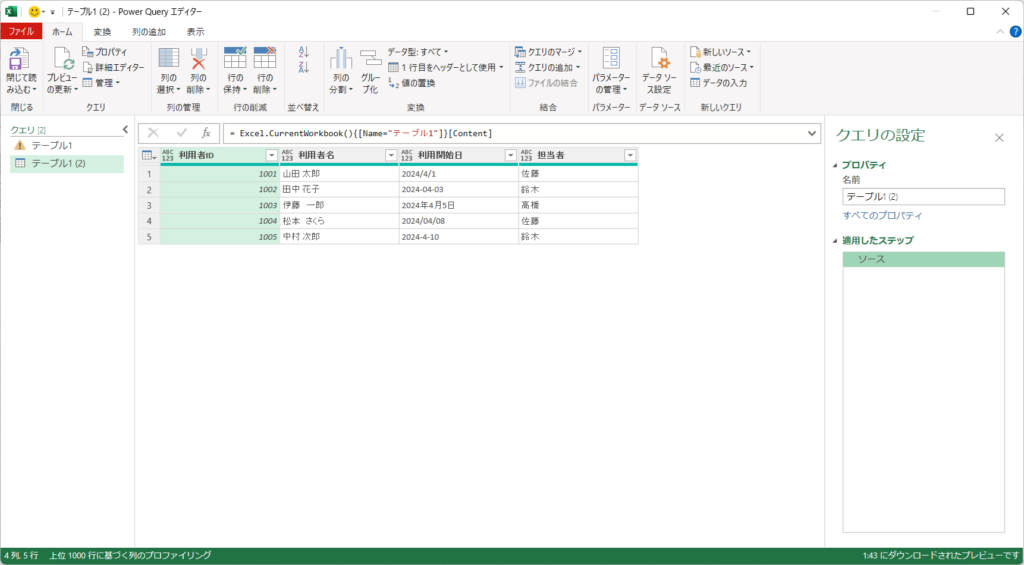Click the 列の削除 icon
Screen dimensions: 1024x565
(x=199, y=57)
